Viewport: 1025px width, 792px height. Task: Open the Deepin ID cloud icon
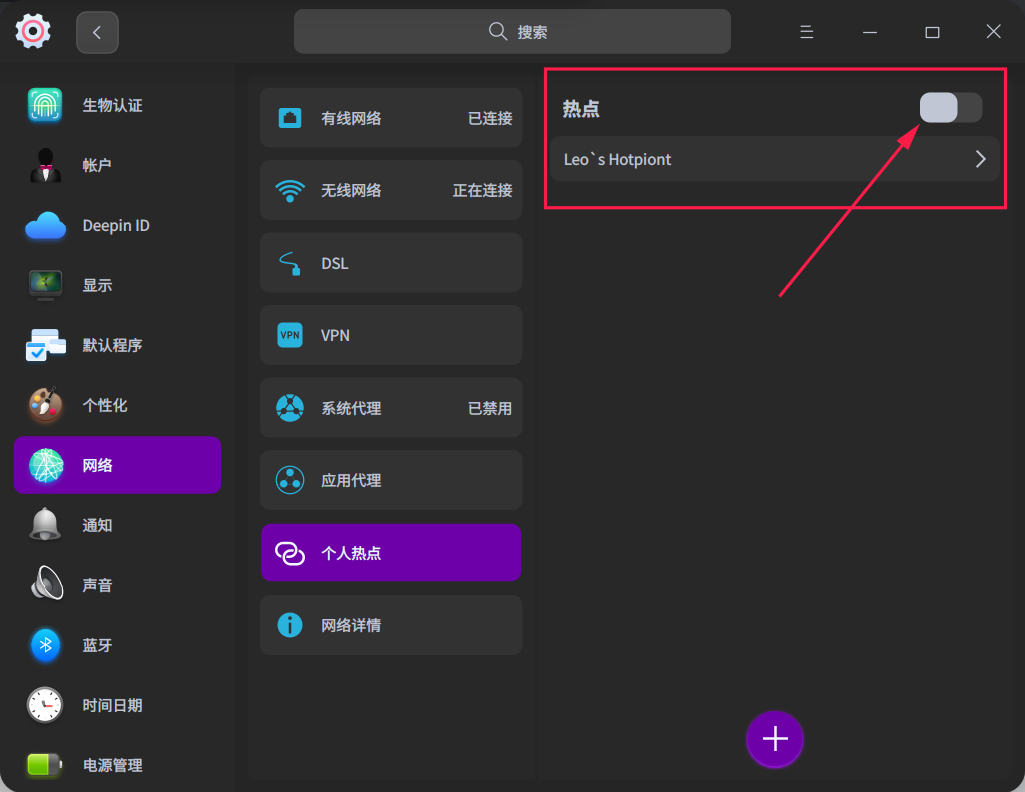tap(45, 225)
